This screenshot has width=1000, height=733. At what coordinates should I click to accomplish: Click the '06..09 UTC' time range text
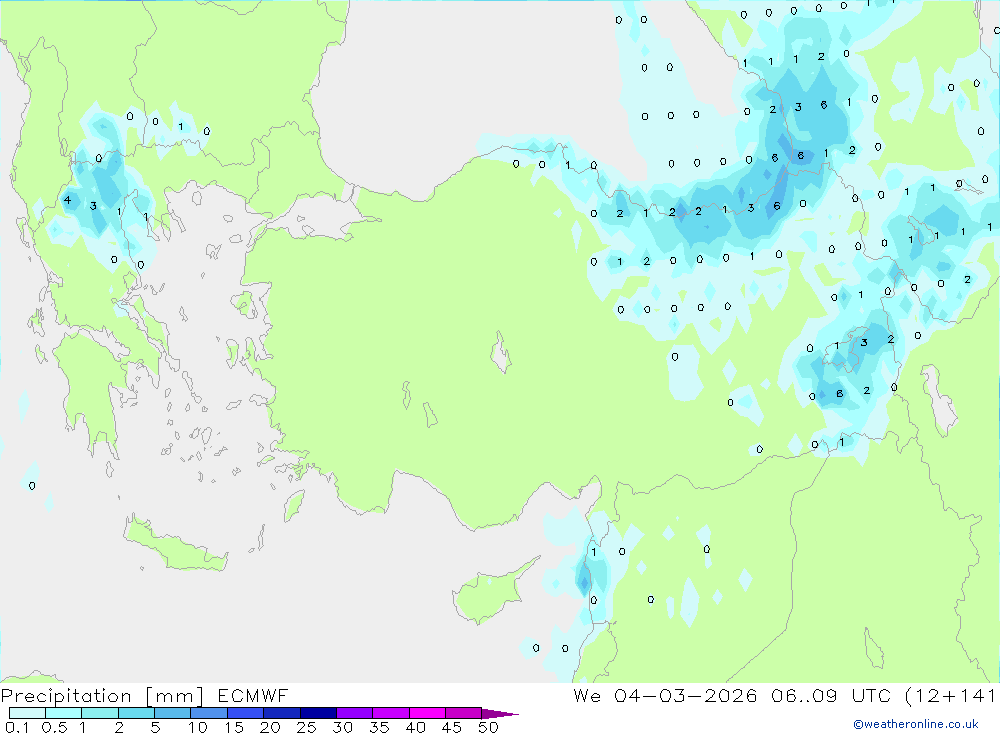830,696
